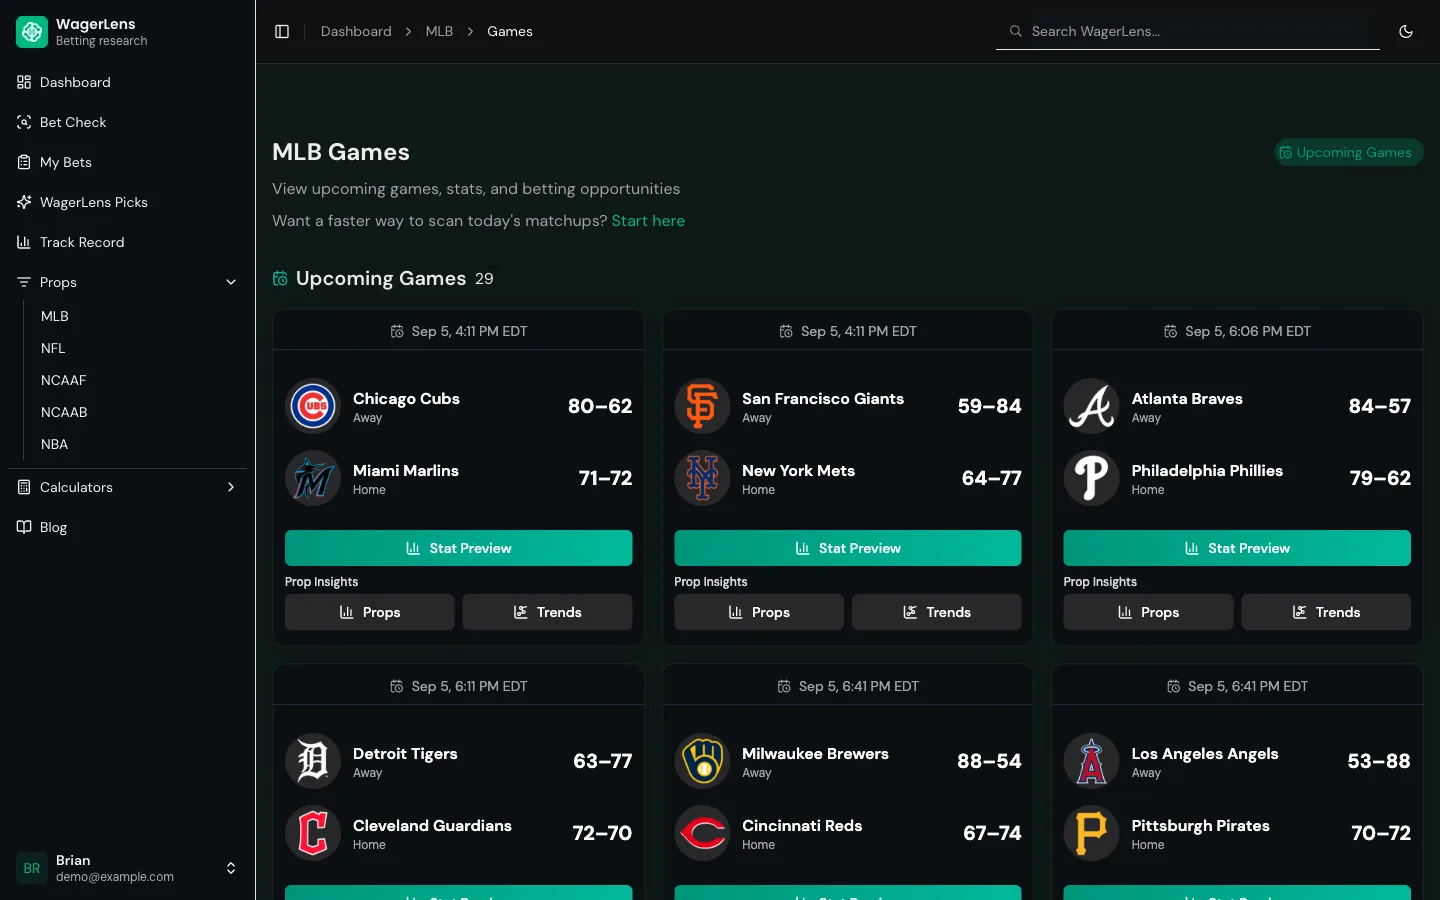Go to MLB breadcrumb
Image resolution: width=1440 pixels, height=900 pixels.
pyautogui.click(x=439, y=32)
